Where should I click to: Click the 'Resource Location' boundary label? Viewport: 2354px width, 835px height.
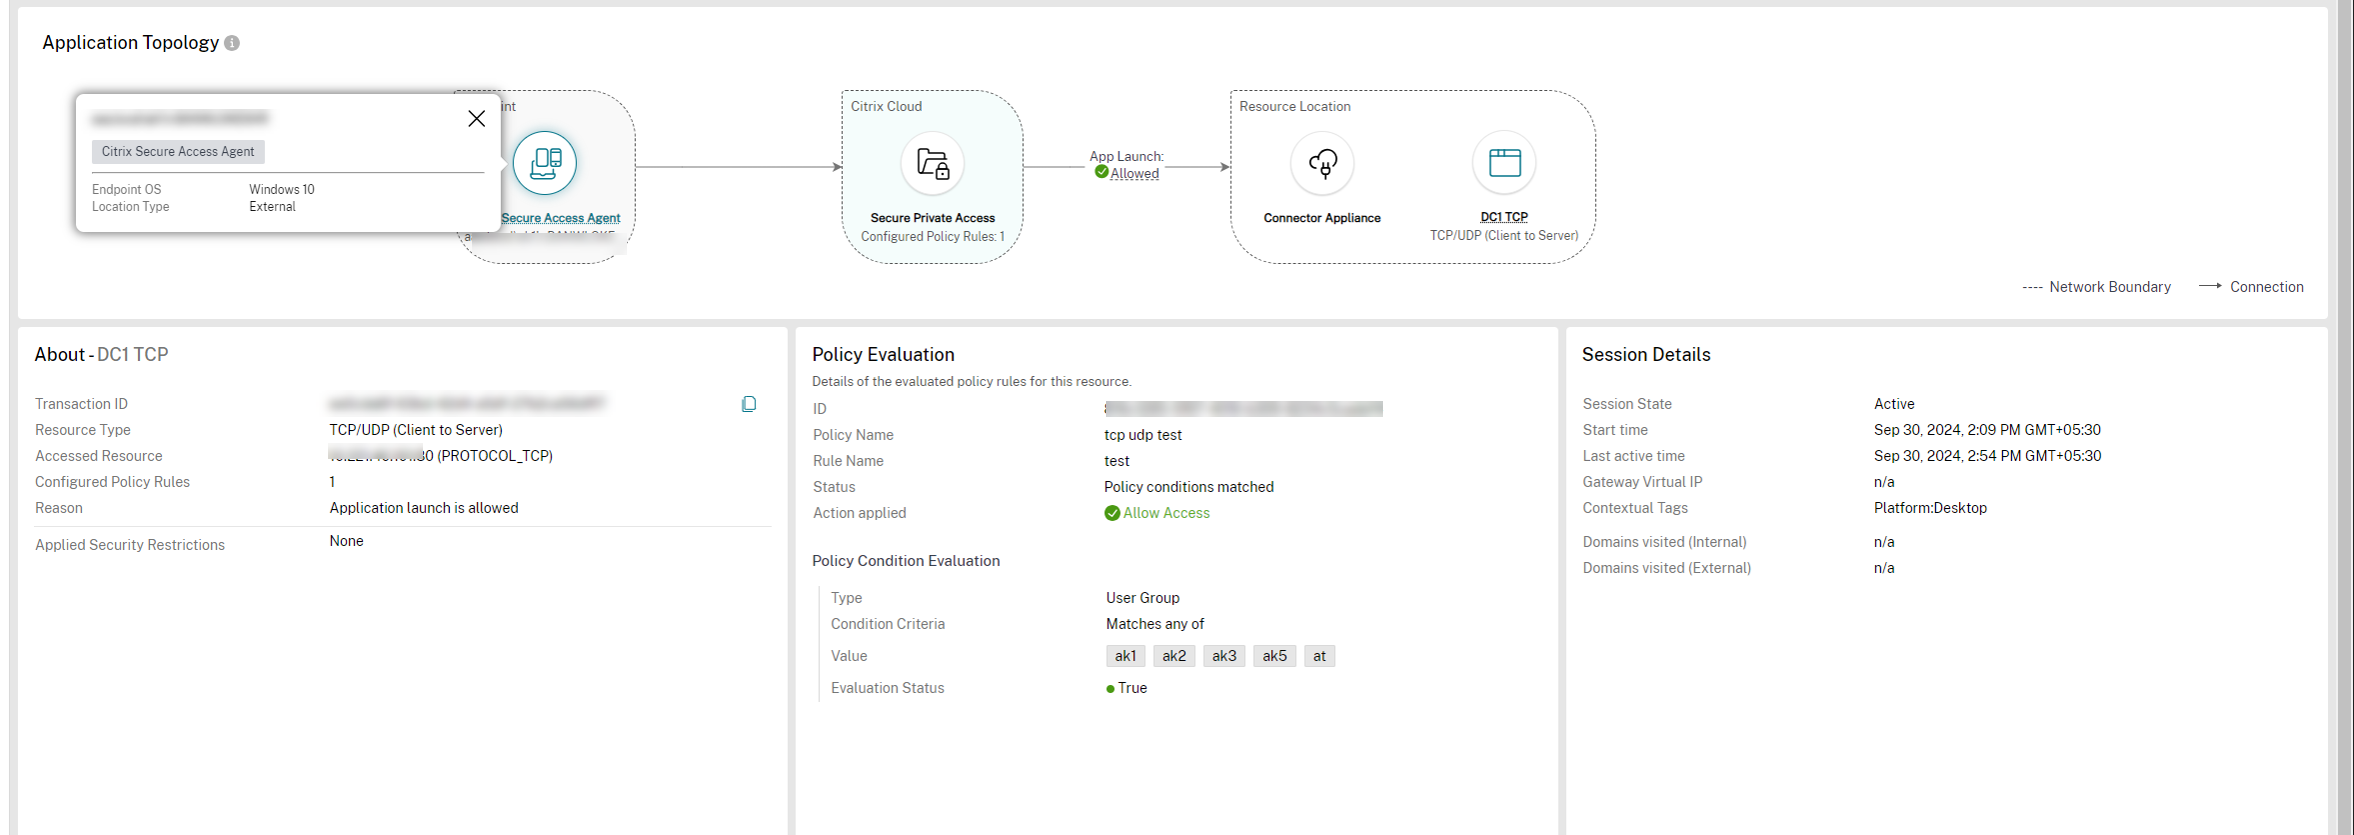[1295, 107]
